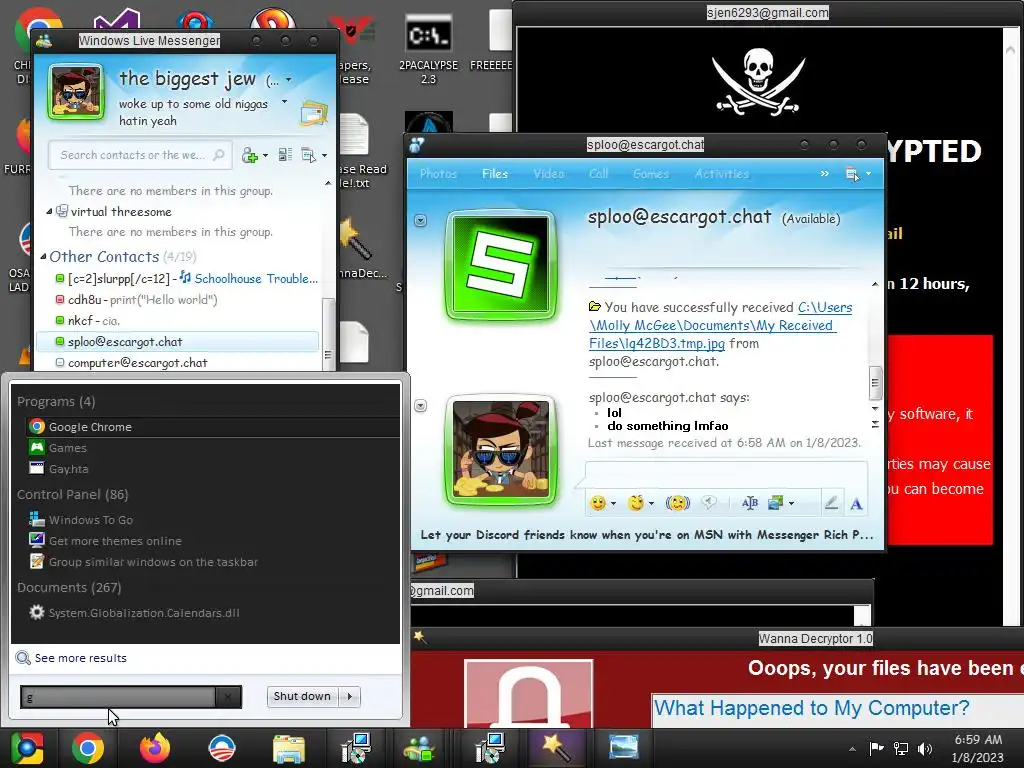Click the Google Chrome taskbar icon
The height and width of the screenshot is (768, 1024).
tap(88, 748)
